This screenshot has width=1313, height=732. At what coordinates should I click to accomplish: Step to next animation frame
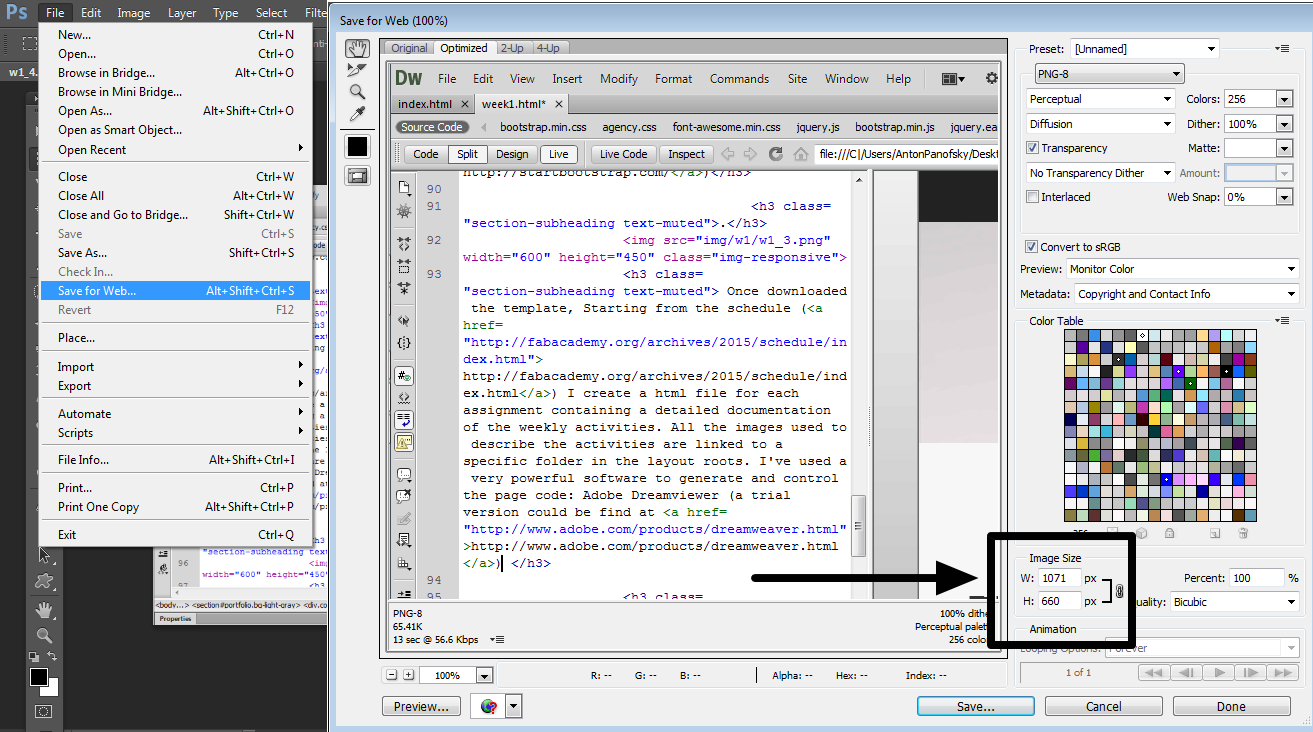click(x=1251, y=673)
